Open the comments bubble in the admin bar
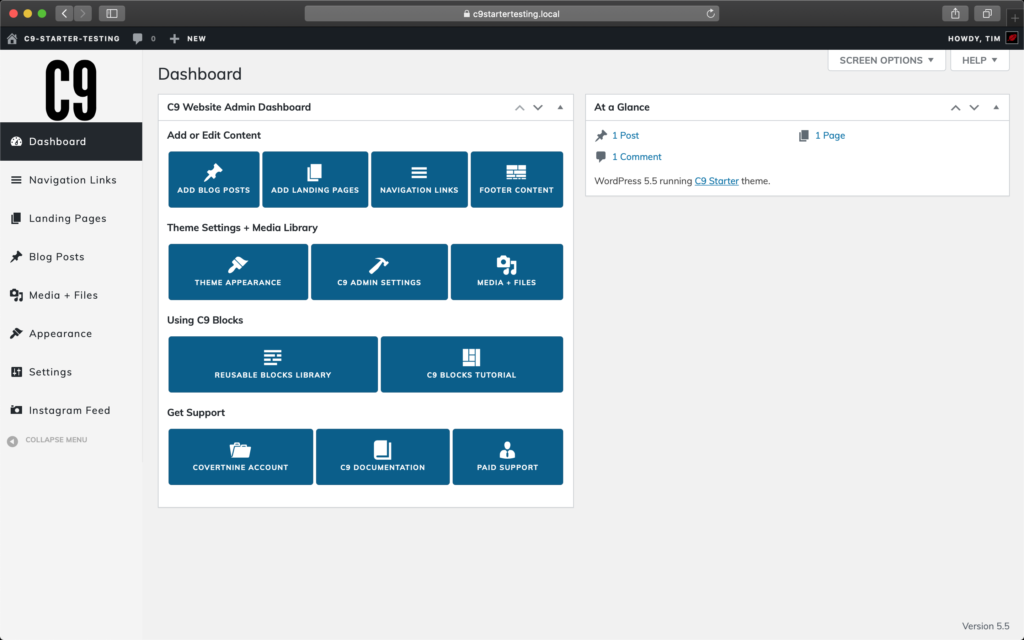This screenshot has width=1024, height=640. click(138, 39)
